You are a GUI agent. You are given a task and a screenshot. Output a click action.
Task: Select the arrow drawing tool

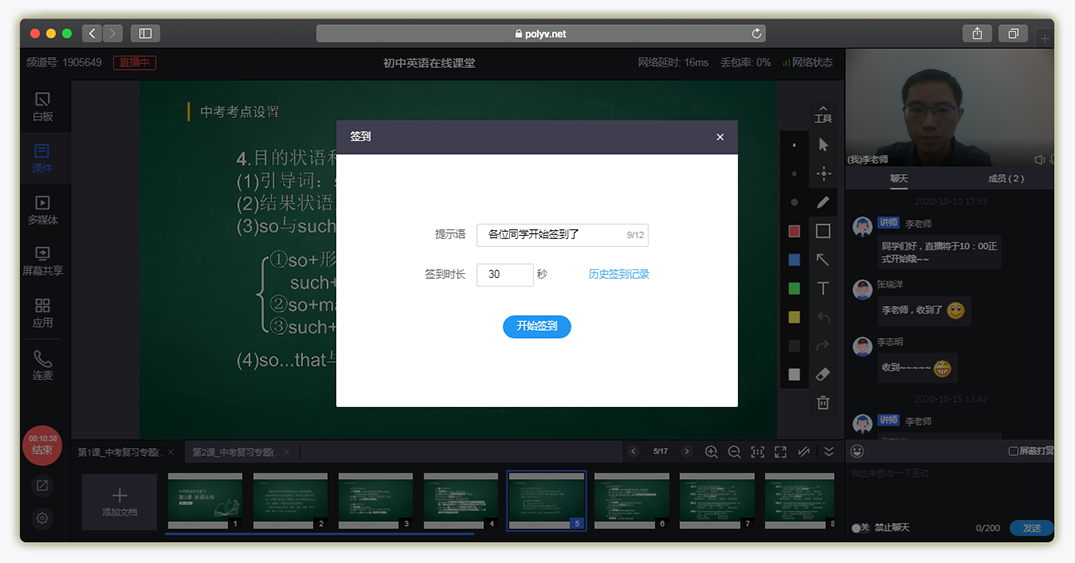tap(823, 260)
